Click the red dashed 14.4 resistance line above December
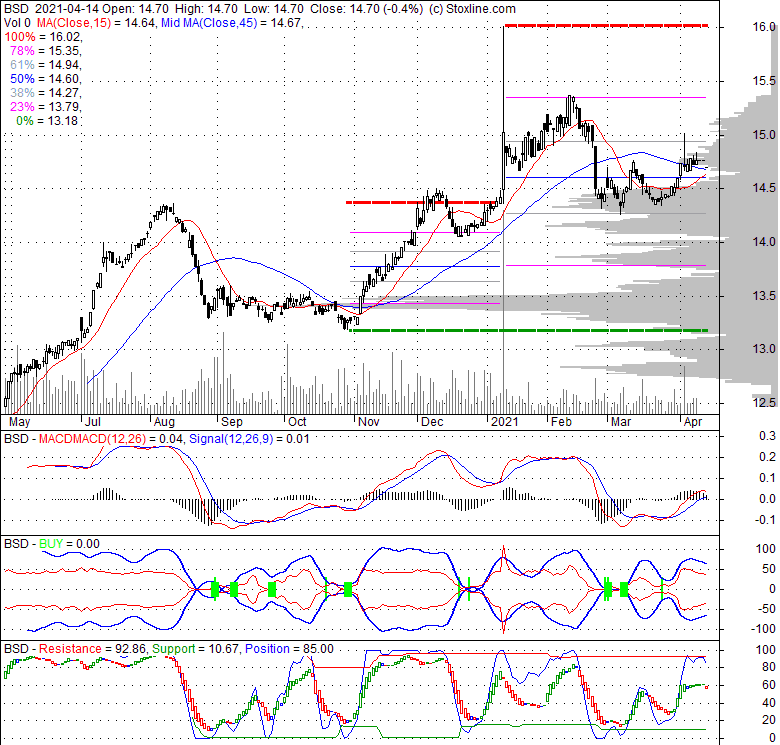 click(422, 202)
